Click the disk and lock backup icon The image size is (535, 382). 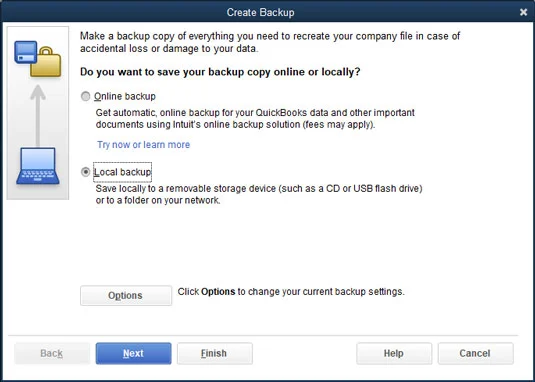[x=38, y=59]
